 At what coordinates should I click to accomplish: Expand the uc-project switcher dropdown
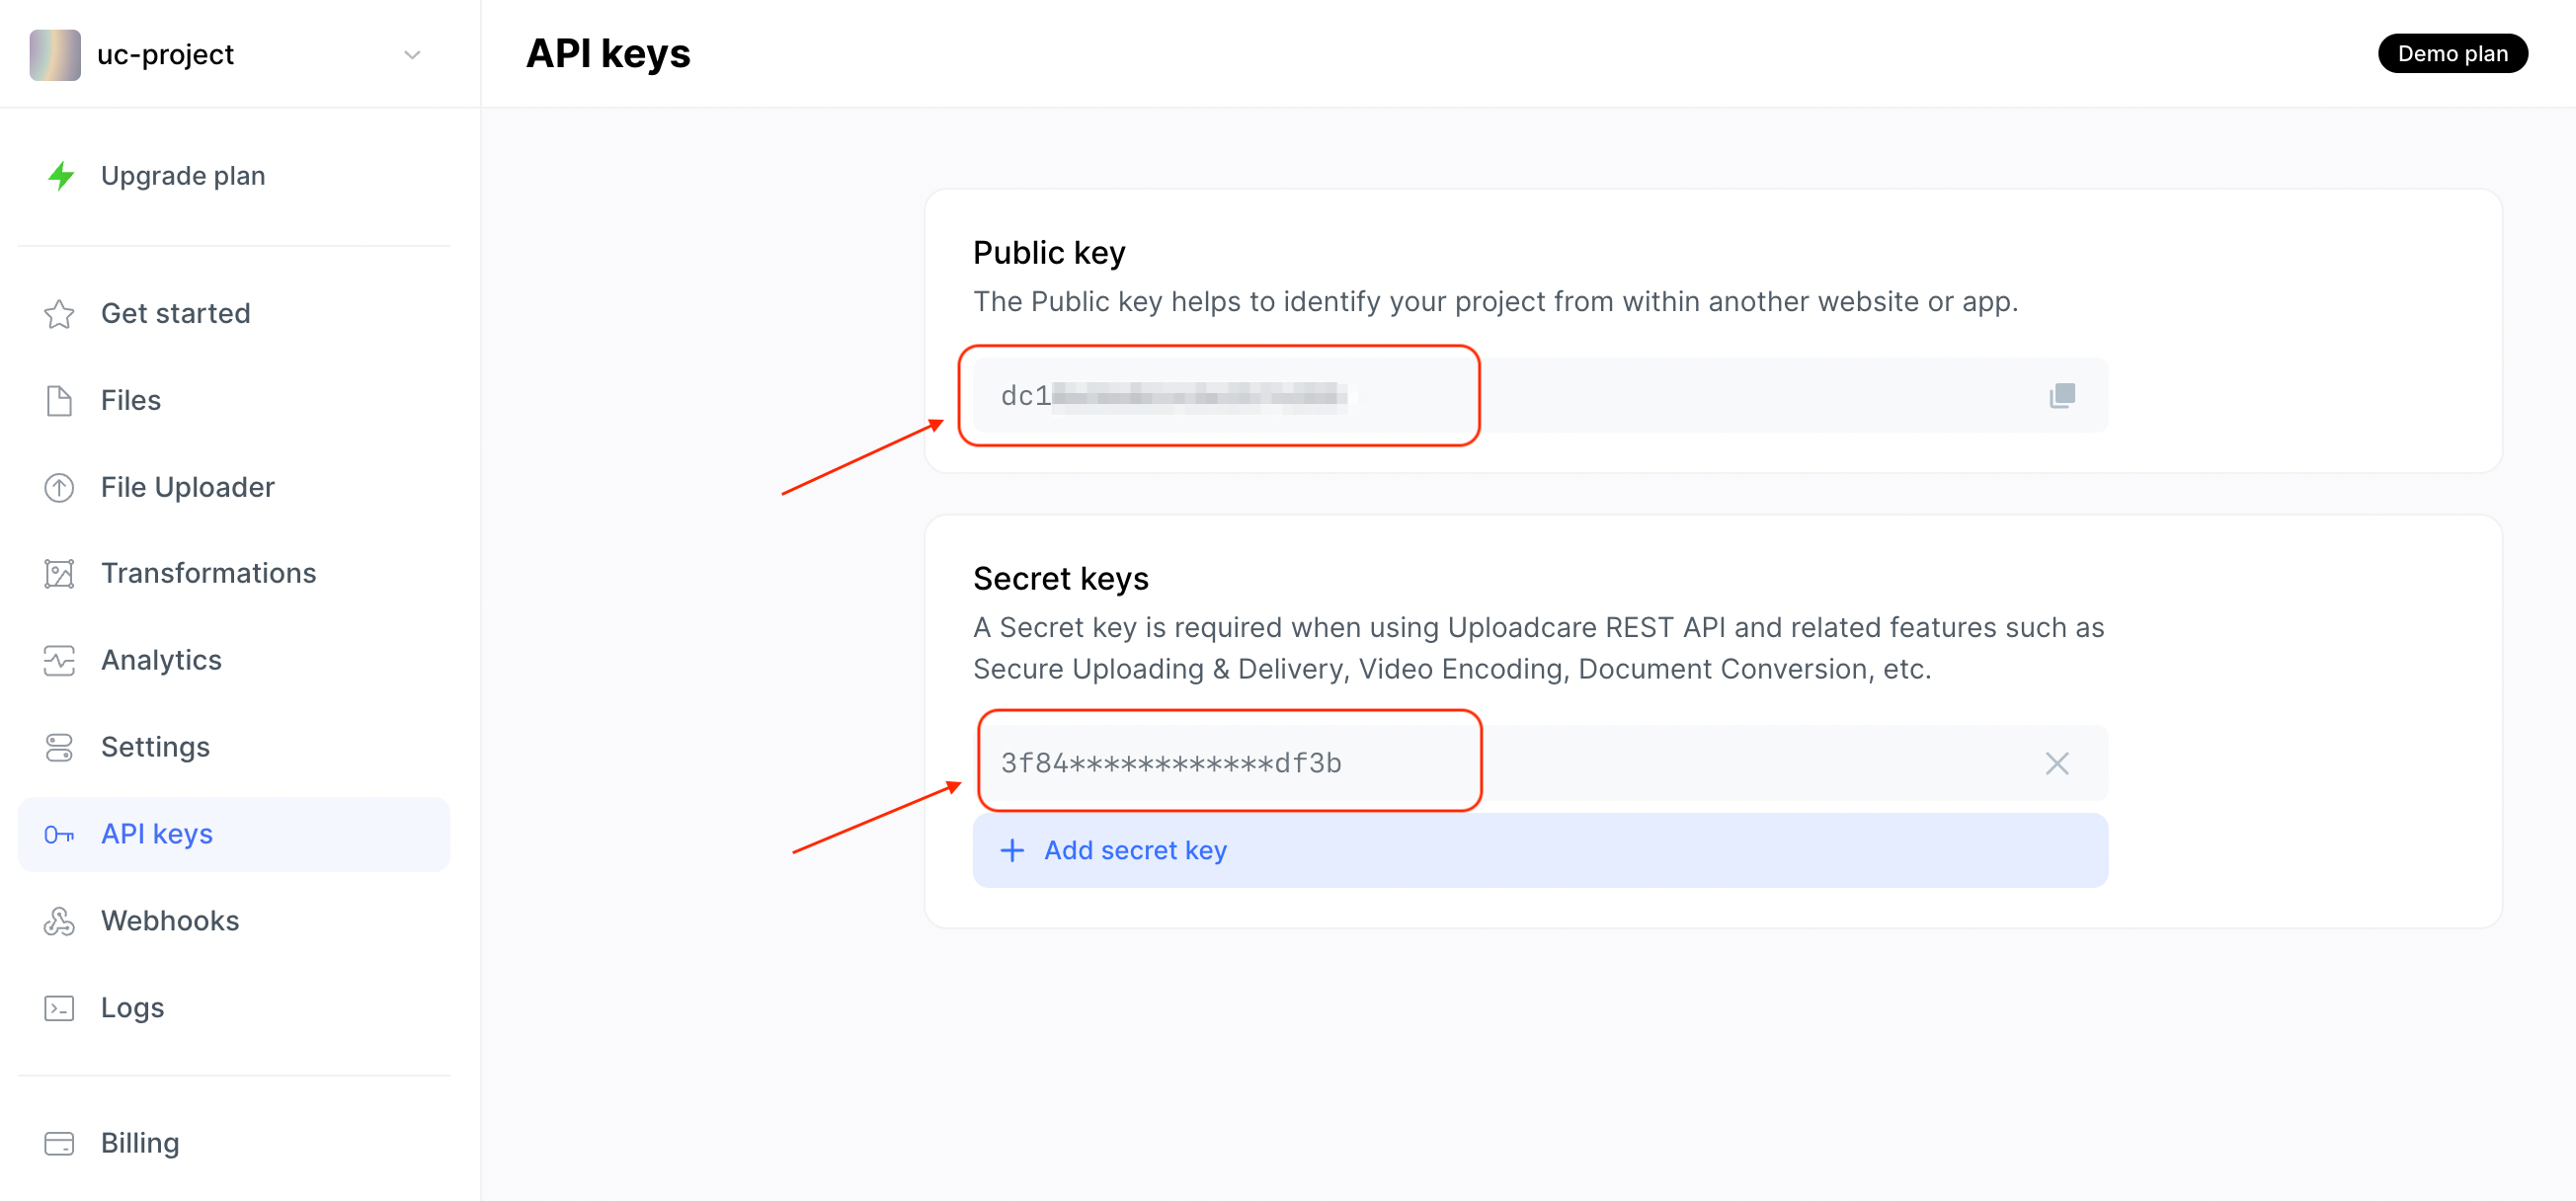pos(411,55)
